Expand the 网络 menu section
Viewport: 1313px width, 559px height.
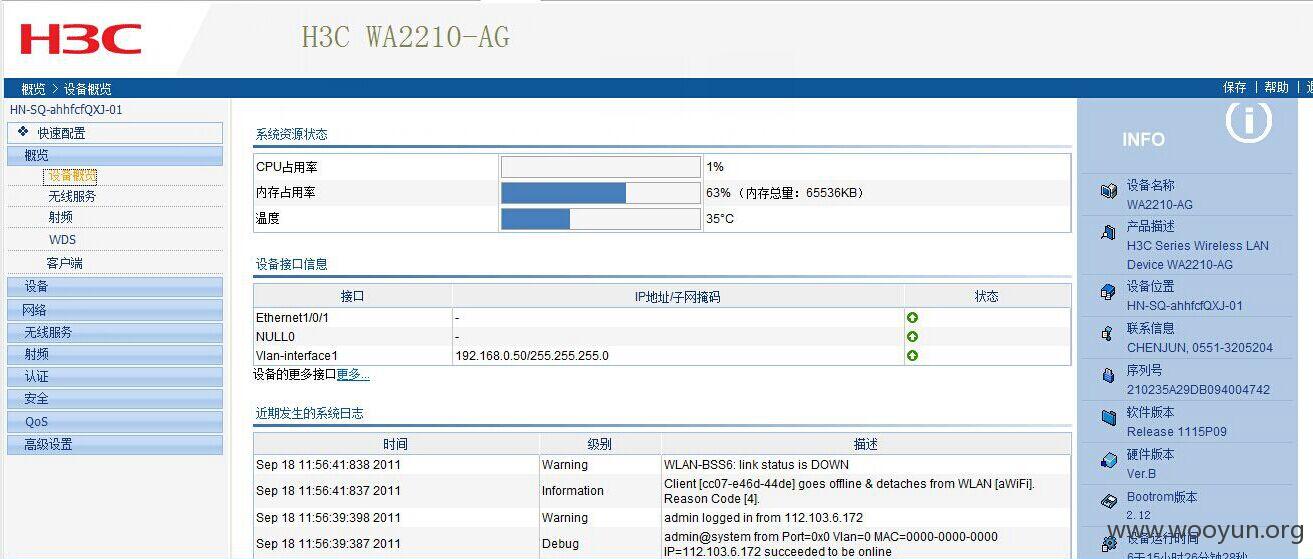pos(115,310)
